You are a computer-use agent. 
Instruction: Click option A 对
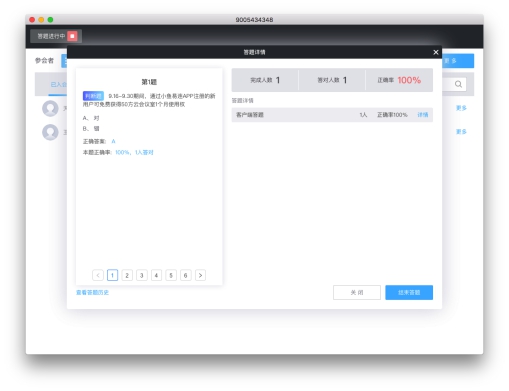pyautogui.click(x=91, y=118)
